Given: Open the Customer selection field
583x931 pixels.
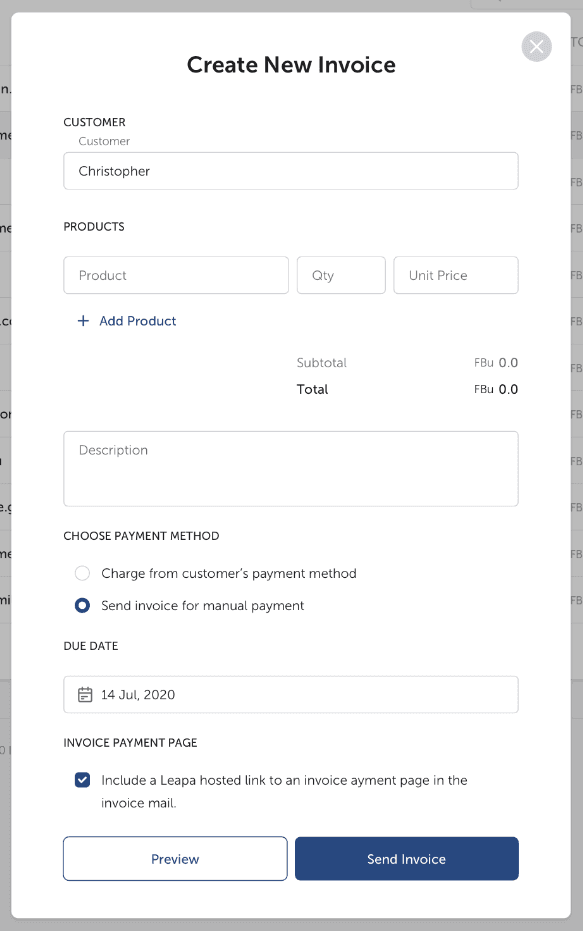Looking at the screenshot, I should [x=290, y=171].
